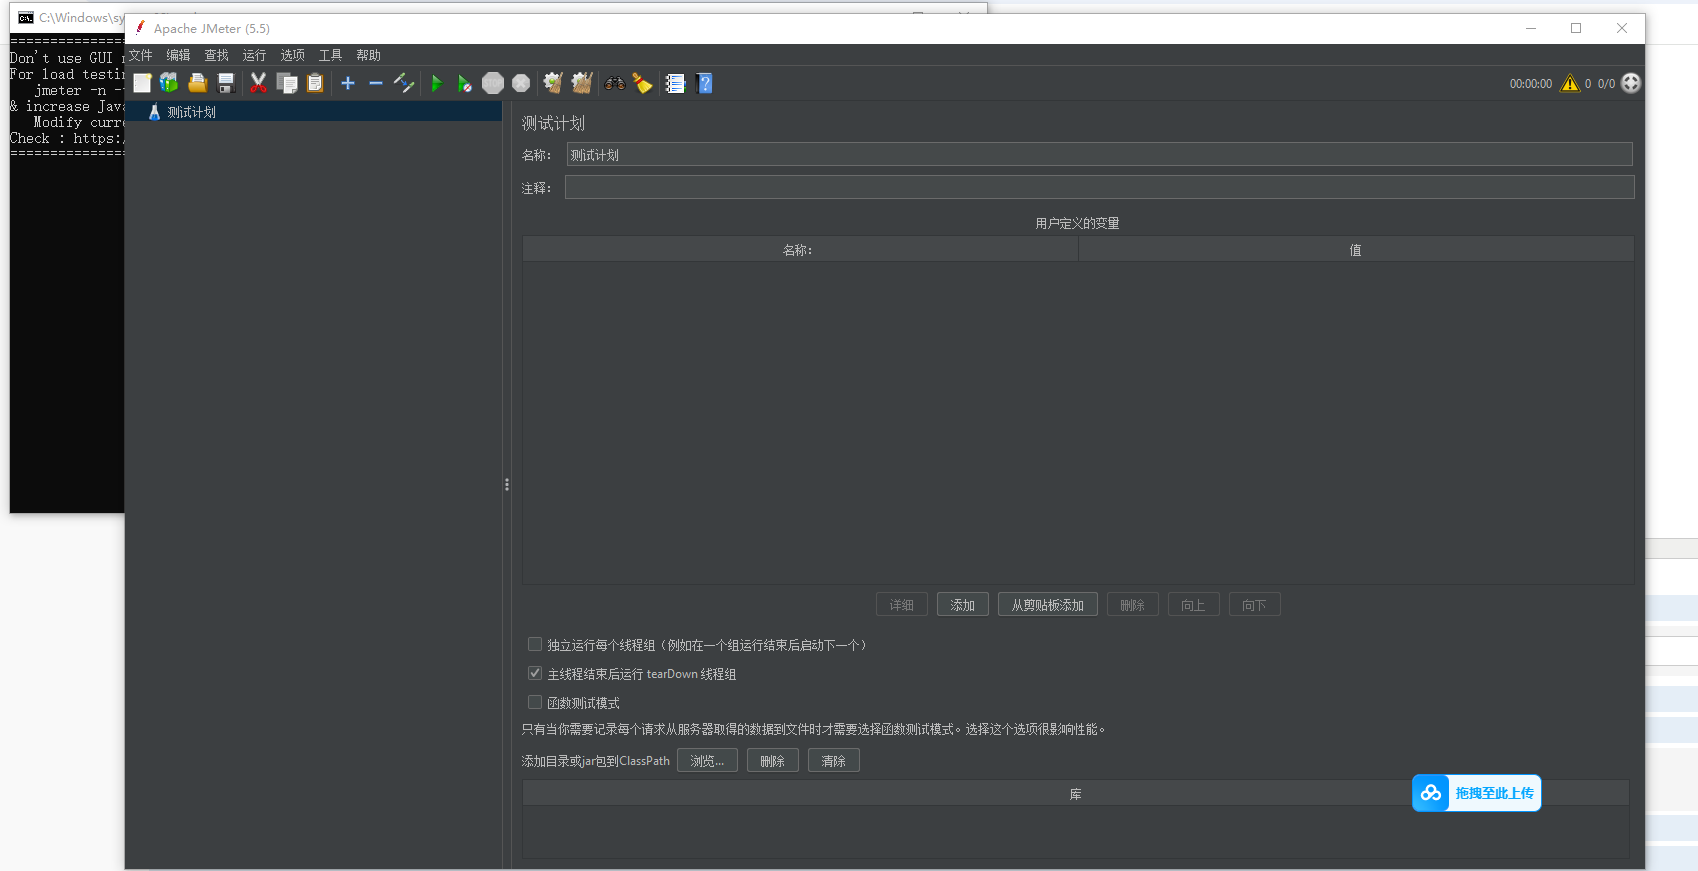Viewport: 1698px width, 871px height.
Task: Click the Stop test icon
Action: coord(493,83)
